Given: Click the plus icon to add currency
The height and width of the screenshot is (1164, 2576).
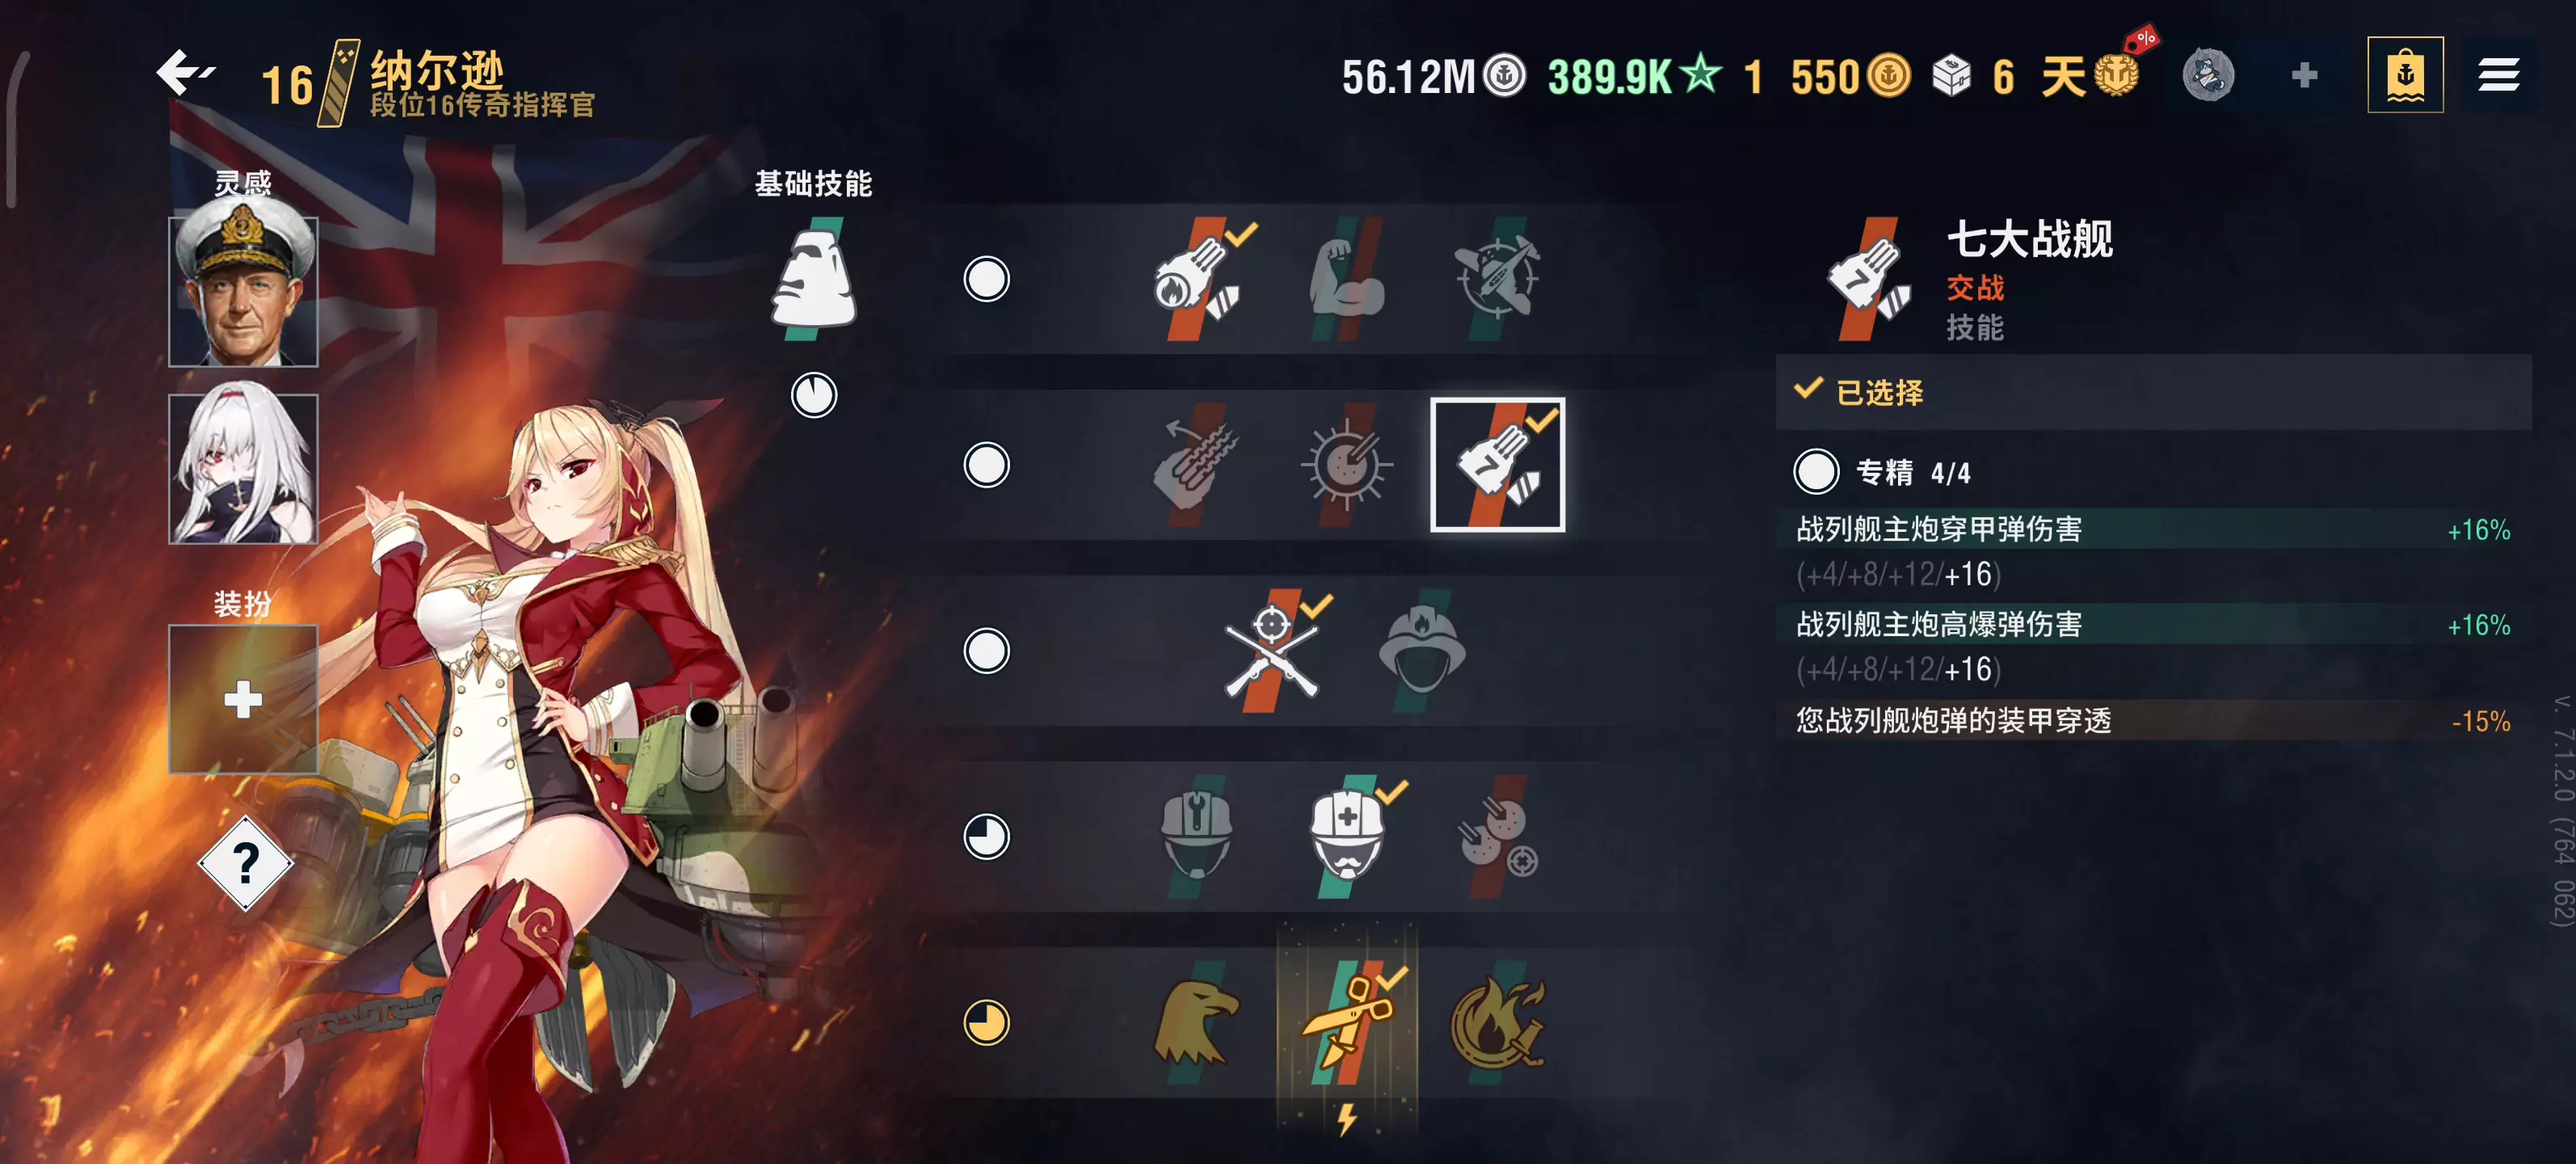Looking at the screenshot, I should [2304, 75].
